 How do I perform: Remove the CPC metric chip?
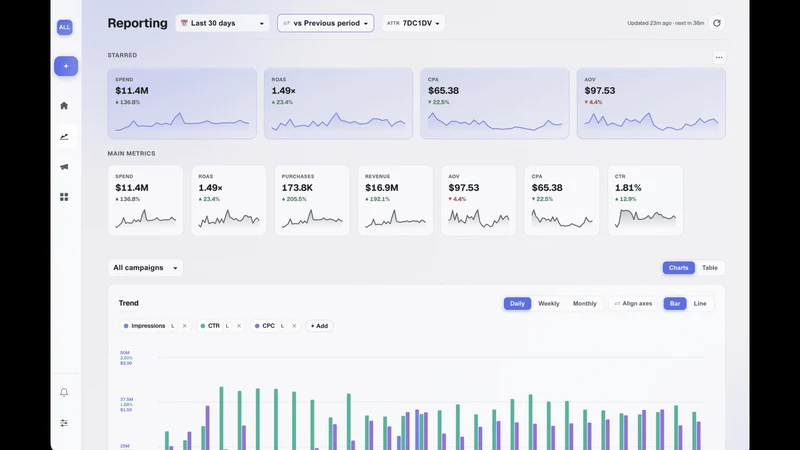click(294, 326)
